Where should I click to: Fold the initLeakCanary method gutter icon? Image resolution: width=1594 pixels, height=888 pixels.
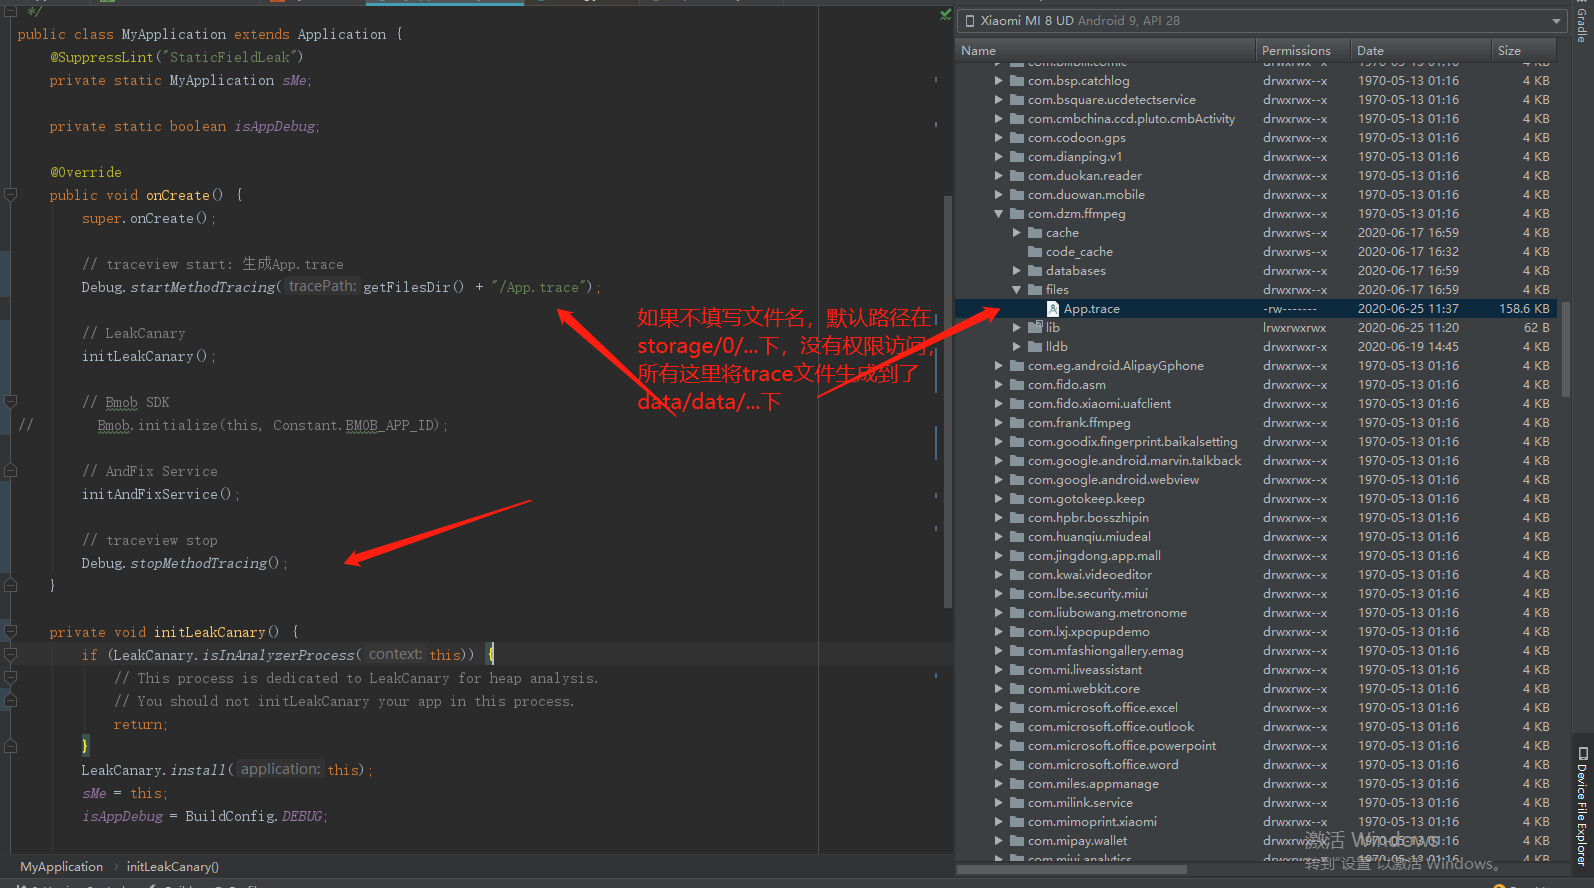click(x=10, y=632)
